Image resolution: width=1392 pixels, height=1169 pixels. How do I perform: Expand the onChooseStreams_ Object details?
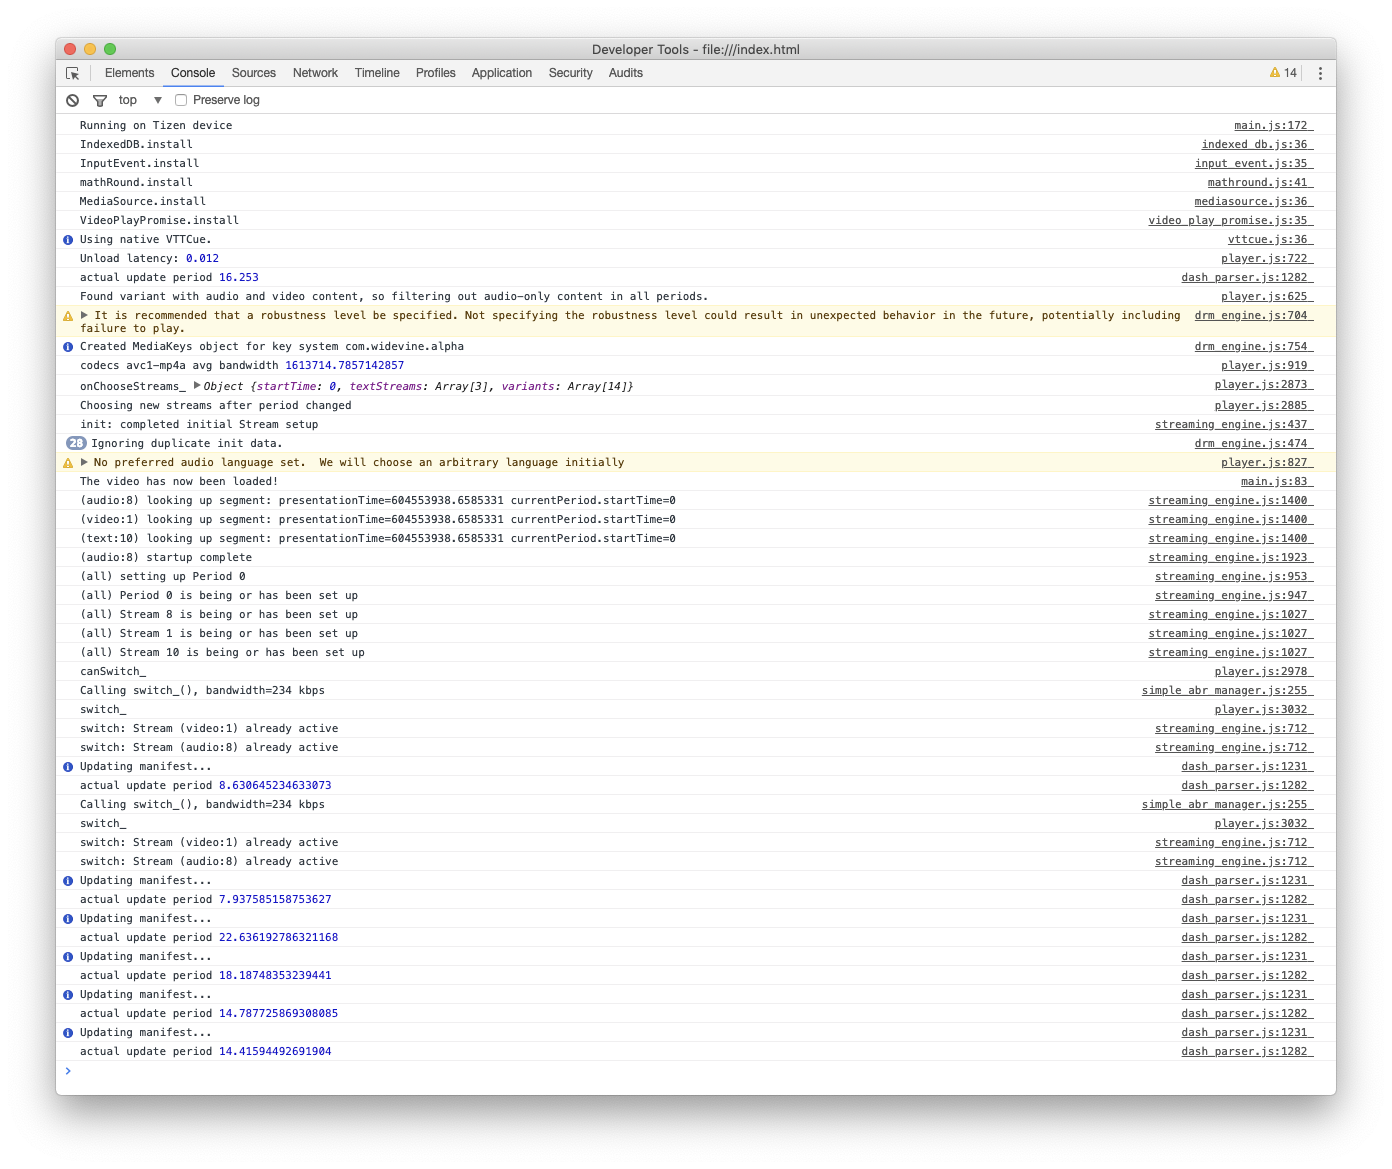(x=198, y=385)
